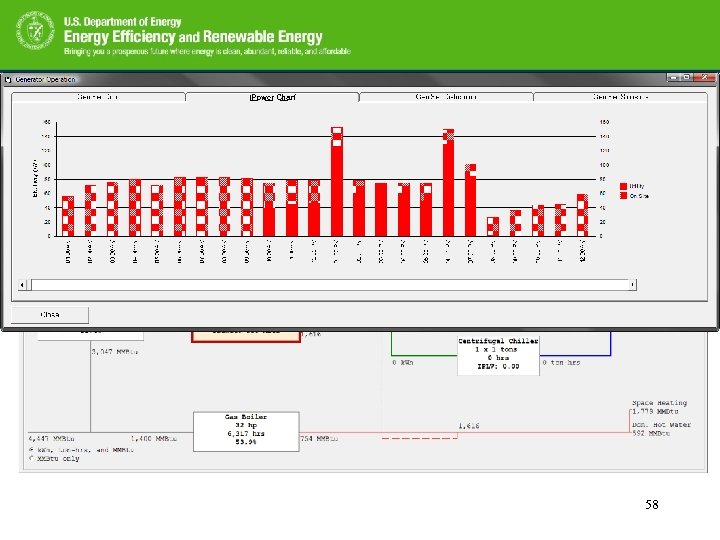The width and height of the screenshot is (720, 540).
Task: Click the 'Dom. Hot Water' label
Action: coord(661,425)
